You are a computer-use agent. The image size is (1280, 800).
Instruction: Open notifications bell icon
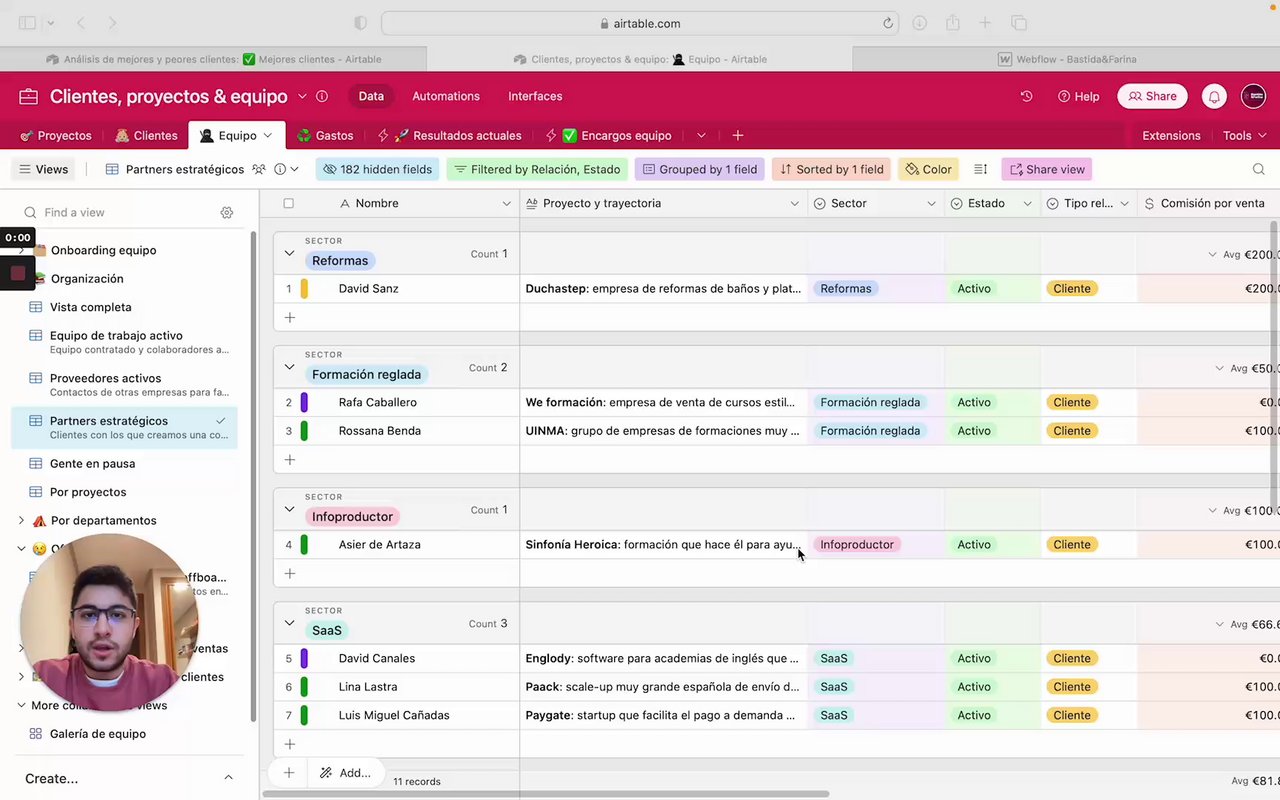tap(1214, 96)
